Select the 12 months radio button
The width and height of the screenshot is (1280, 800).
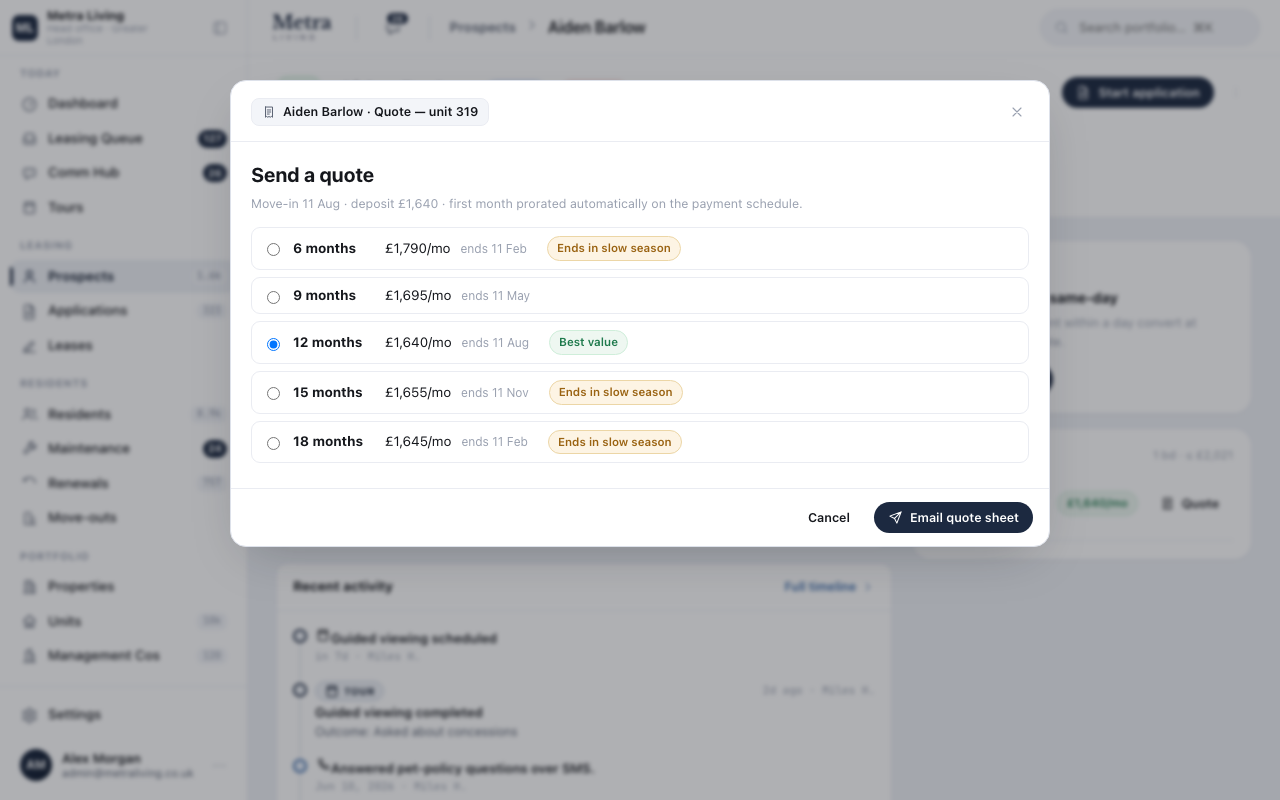point(273,344)
